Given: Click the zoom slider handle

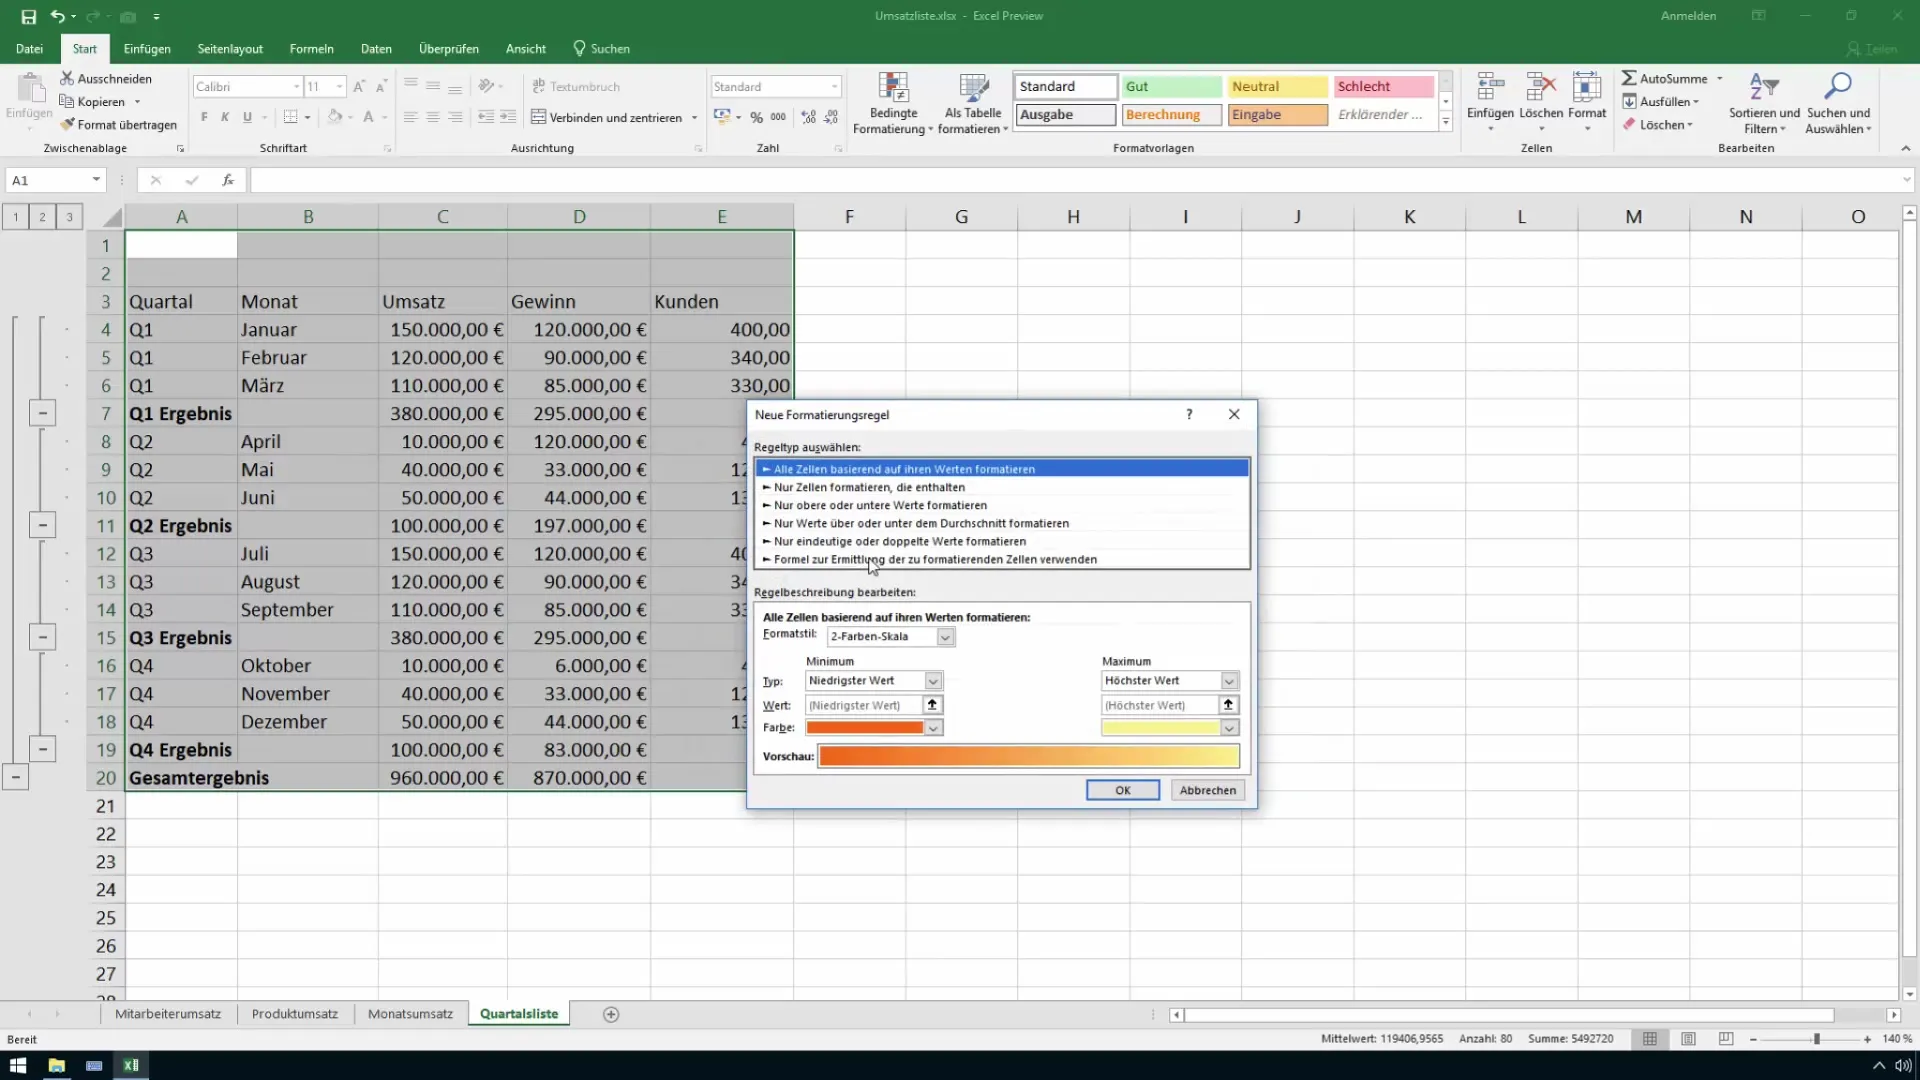Looking at the screenshot, I should coord(1817,1040).
